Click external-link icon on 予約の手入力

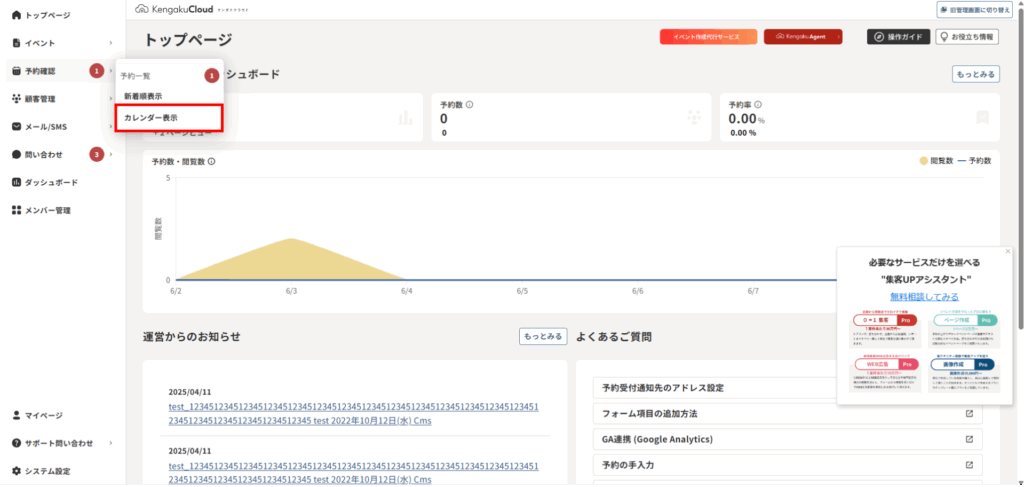pyautogui.click(x=970, y=465)
